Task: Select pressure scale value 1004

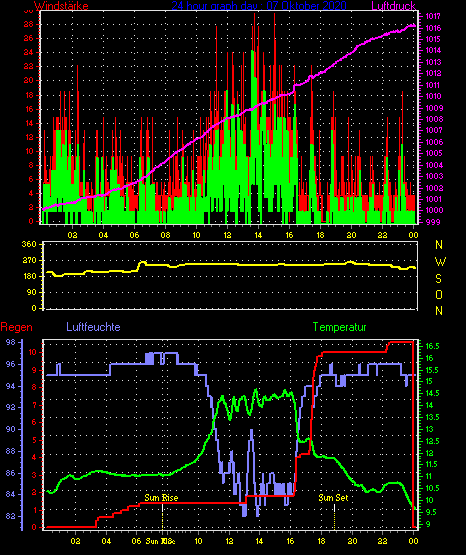Action: tap(433, 165)
